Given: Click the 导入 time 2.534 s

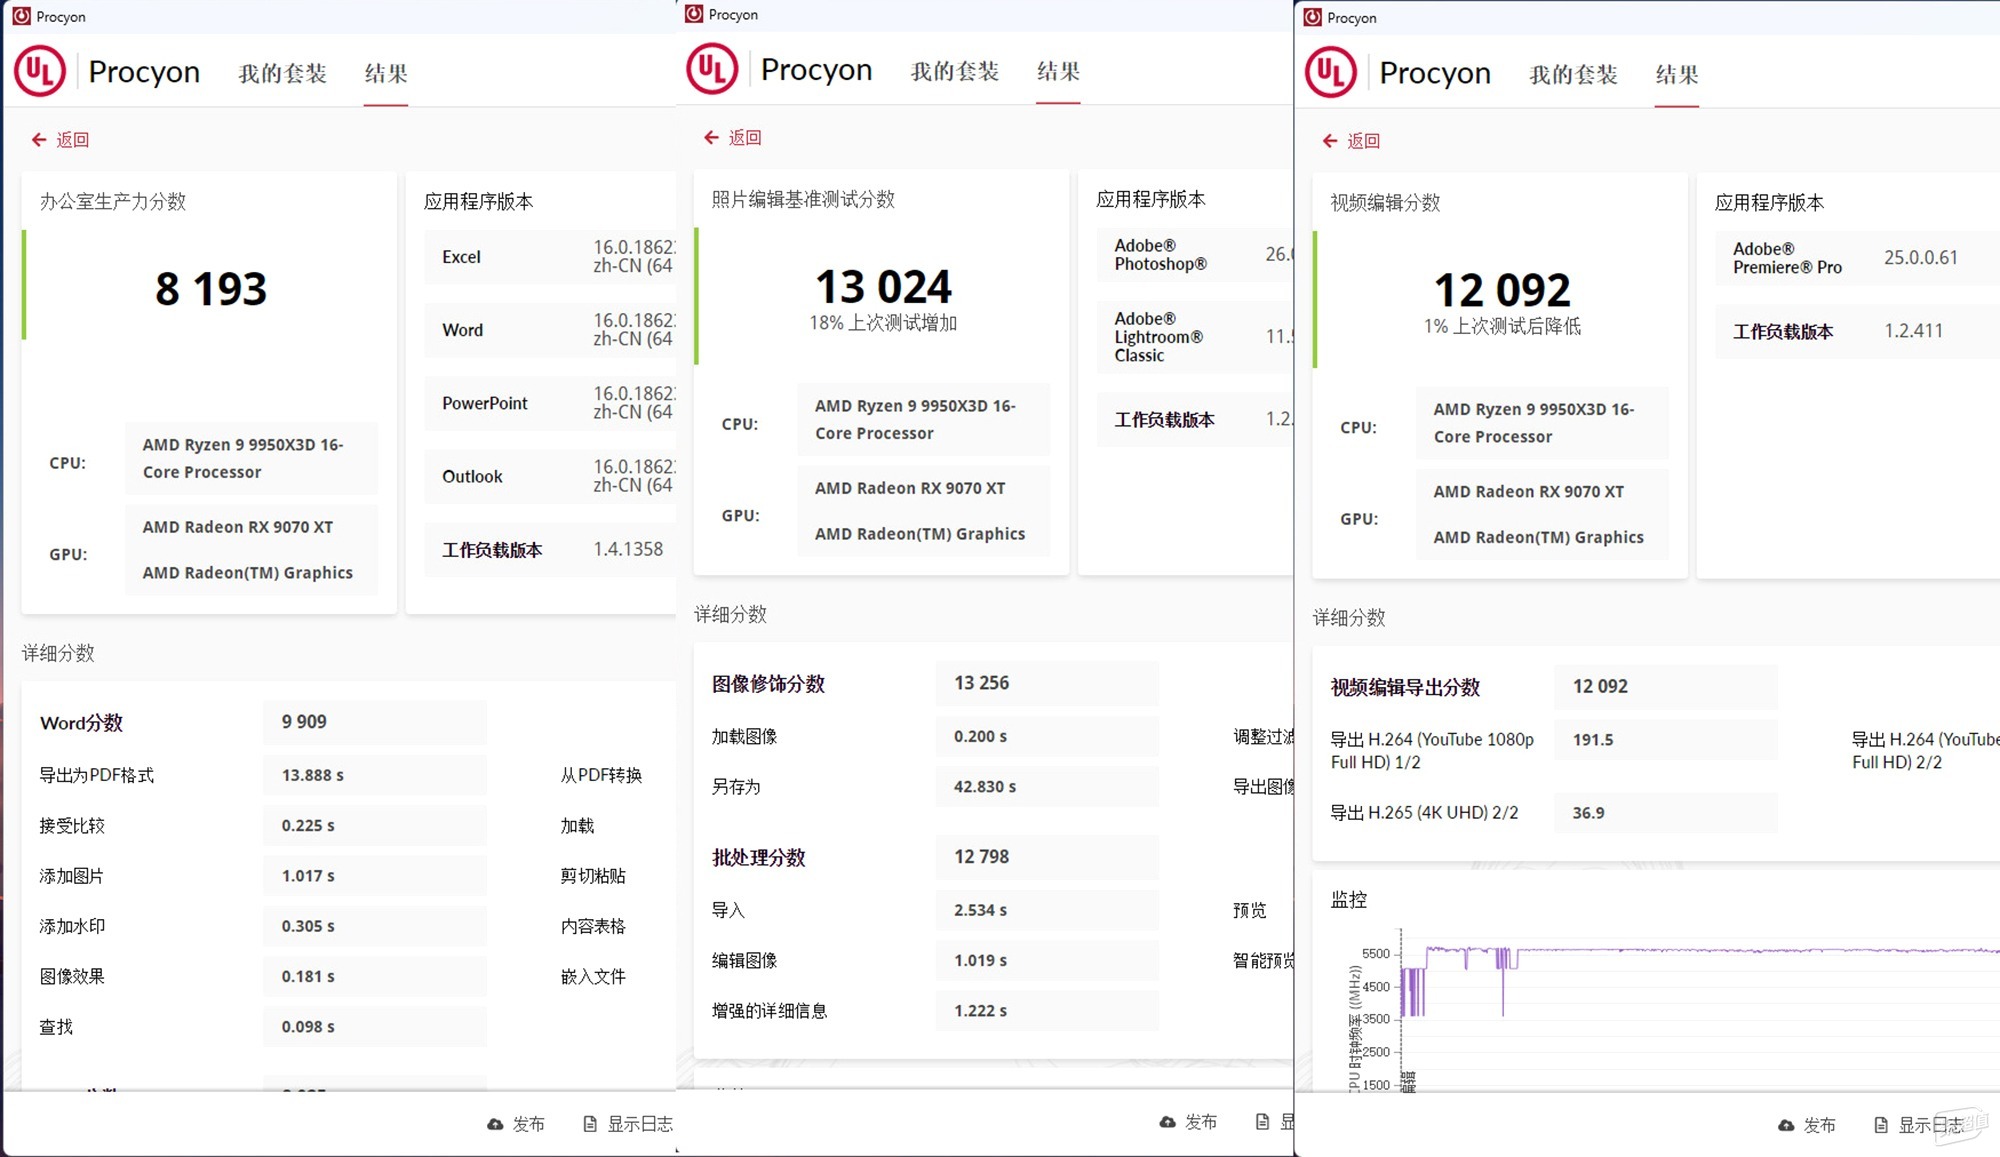Looking at the screenshot, I should coord(980,910).
